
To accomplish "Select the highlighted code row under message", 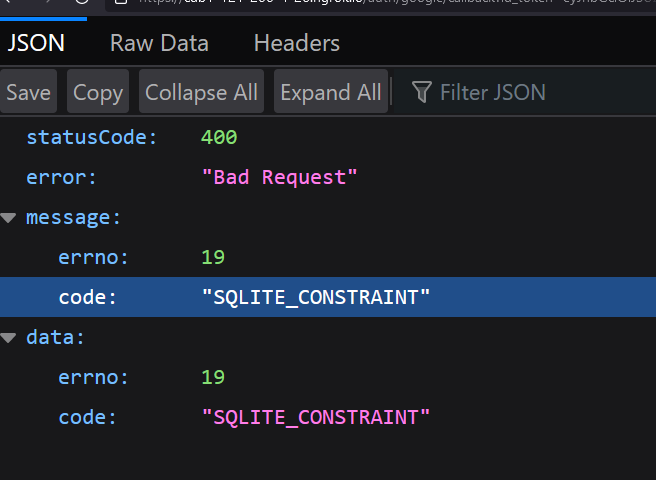I will click(328, 297).
